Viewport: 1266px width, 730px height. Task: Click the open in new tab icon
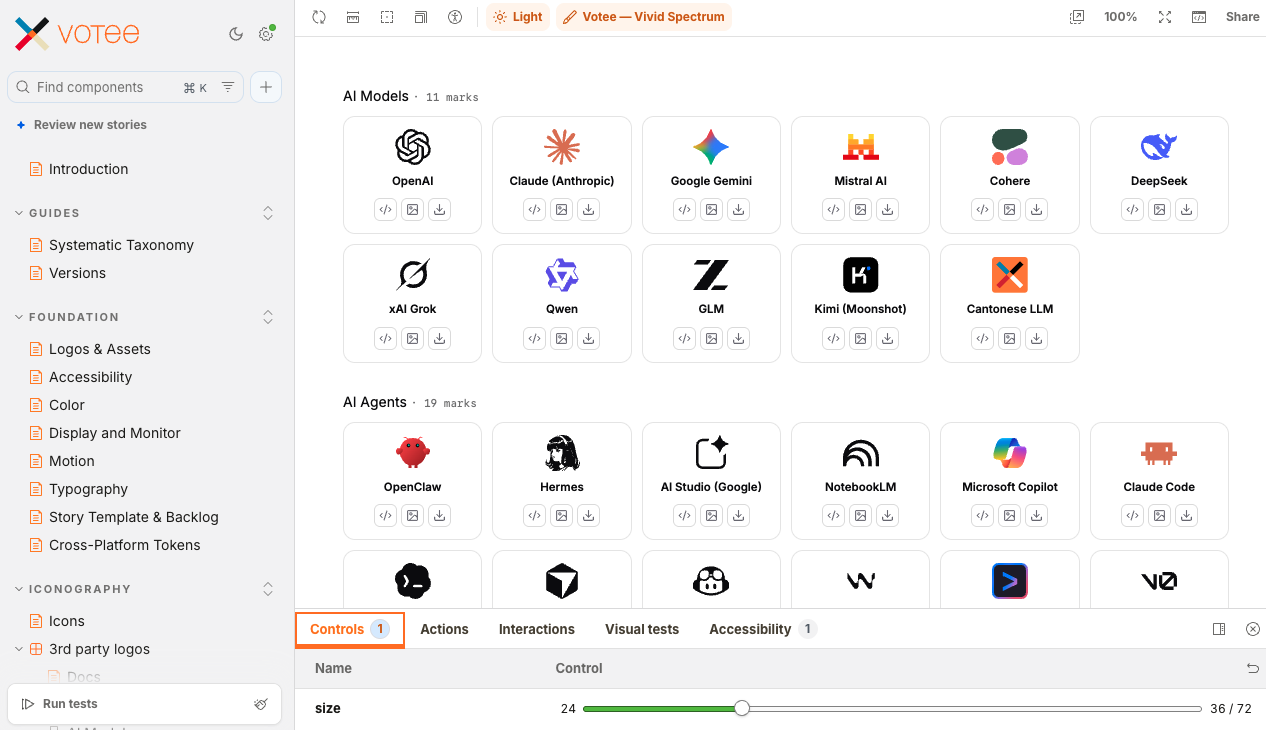pos(1077,17)
